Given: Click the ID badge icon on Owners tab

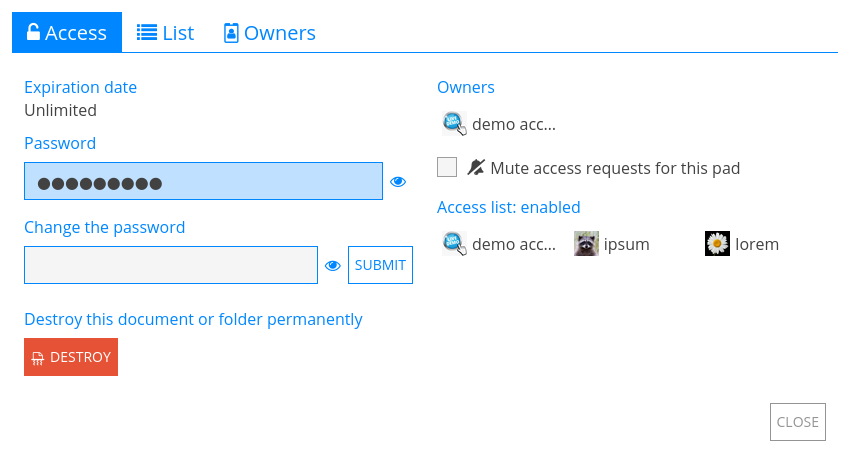Looking at the screenshot, I should (x=231, y=32).
